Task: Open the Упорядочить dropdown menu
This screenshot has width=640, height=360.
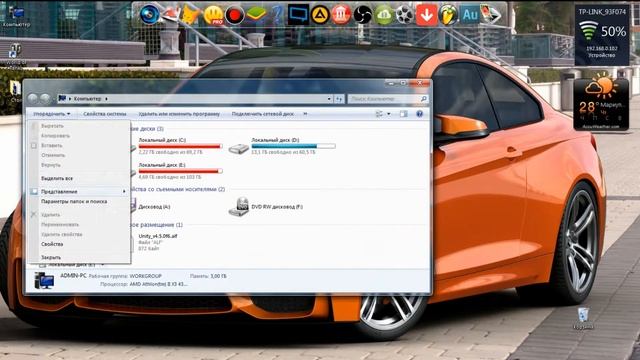Action: click(x=52, y=114)
